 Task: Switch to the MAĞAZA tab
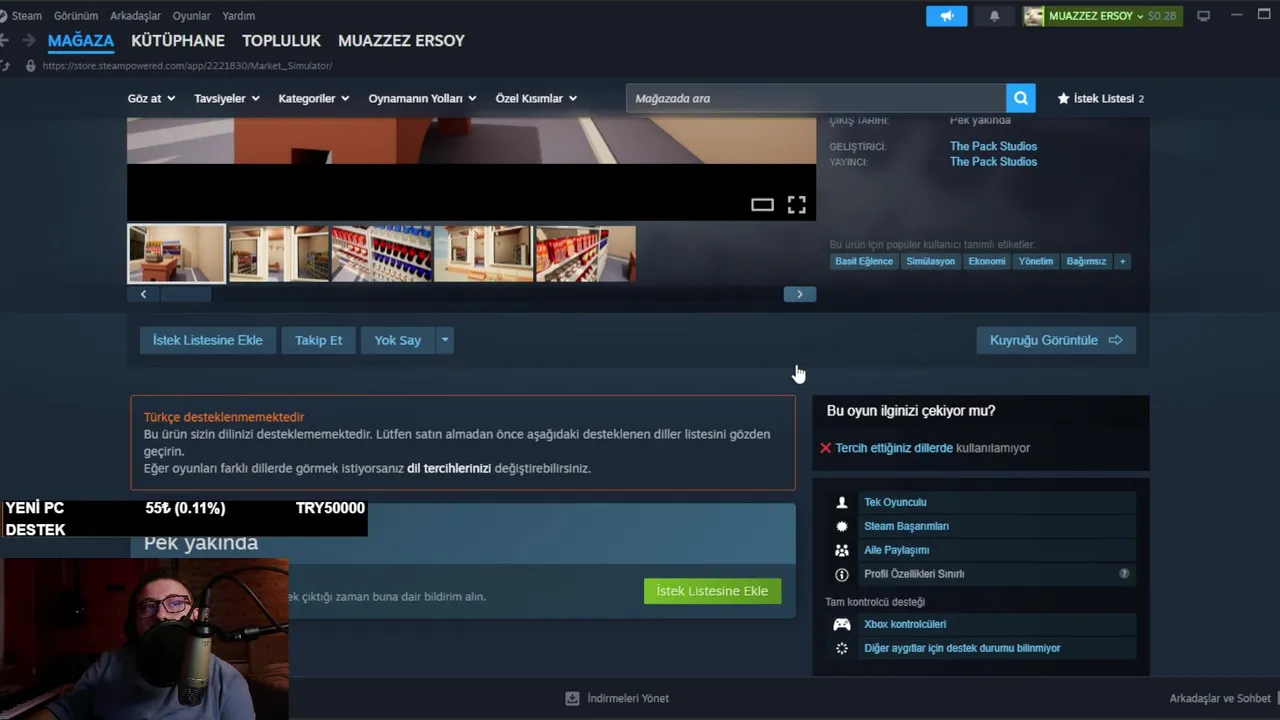click(81, 41)
